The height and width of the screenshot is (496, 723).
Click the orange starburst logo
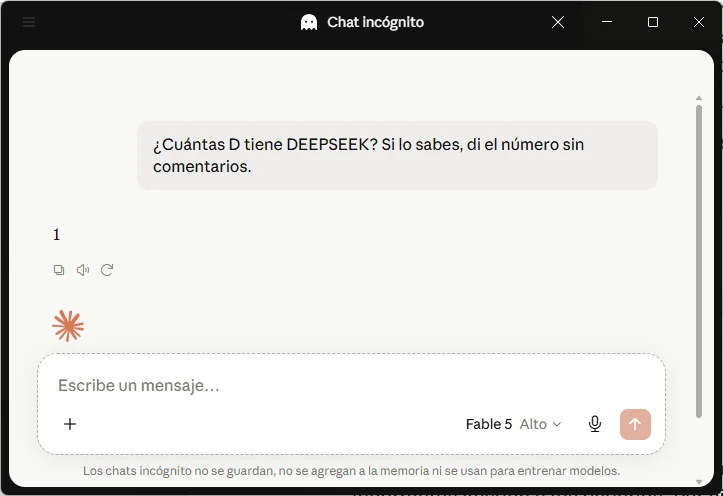(68, 326)
